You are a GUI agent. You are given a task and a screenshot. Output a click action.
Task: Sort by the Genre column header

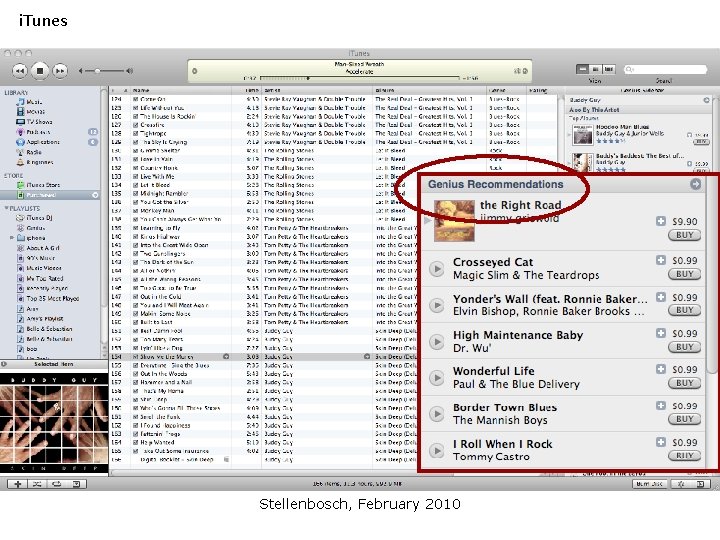[506, 90]
